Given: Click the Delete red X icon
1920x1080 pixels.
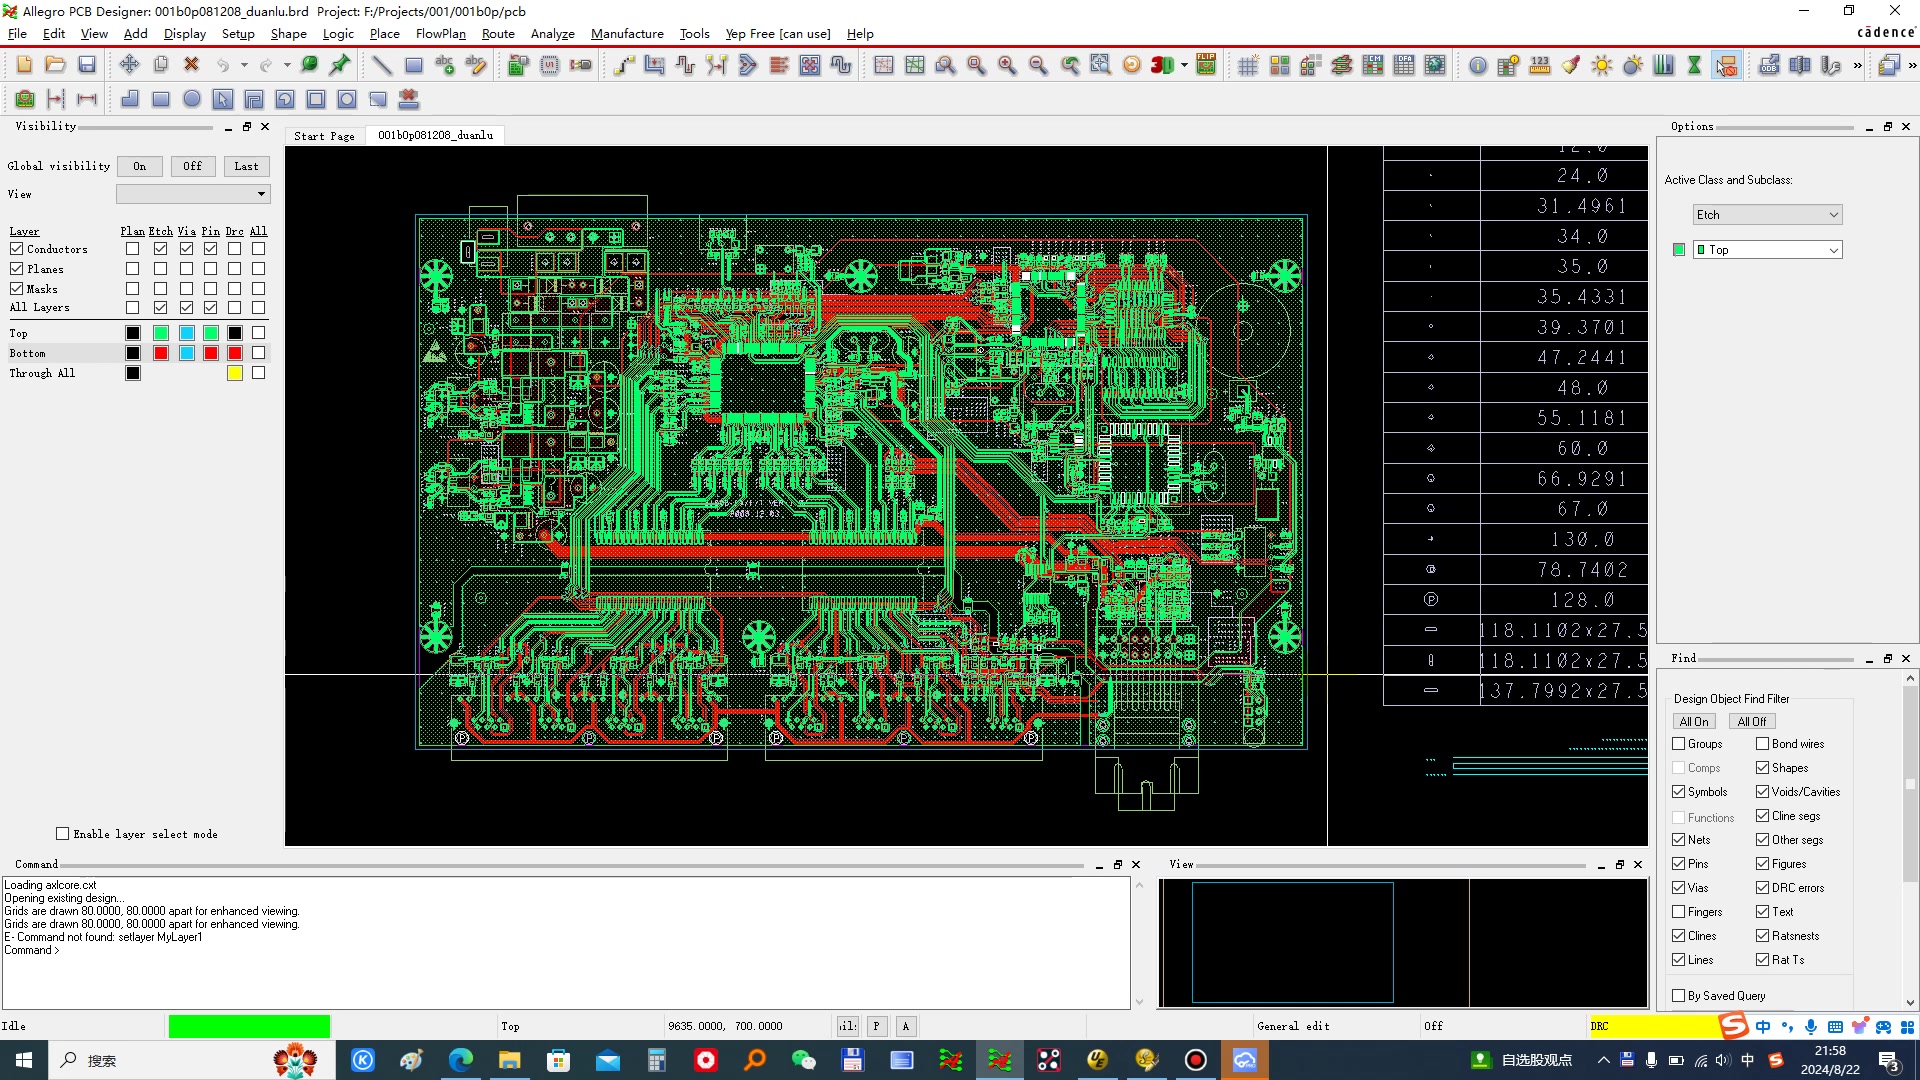Looking at the screenshot, I should [x=191, y=65].
